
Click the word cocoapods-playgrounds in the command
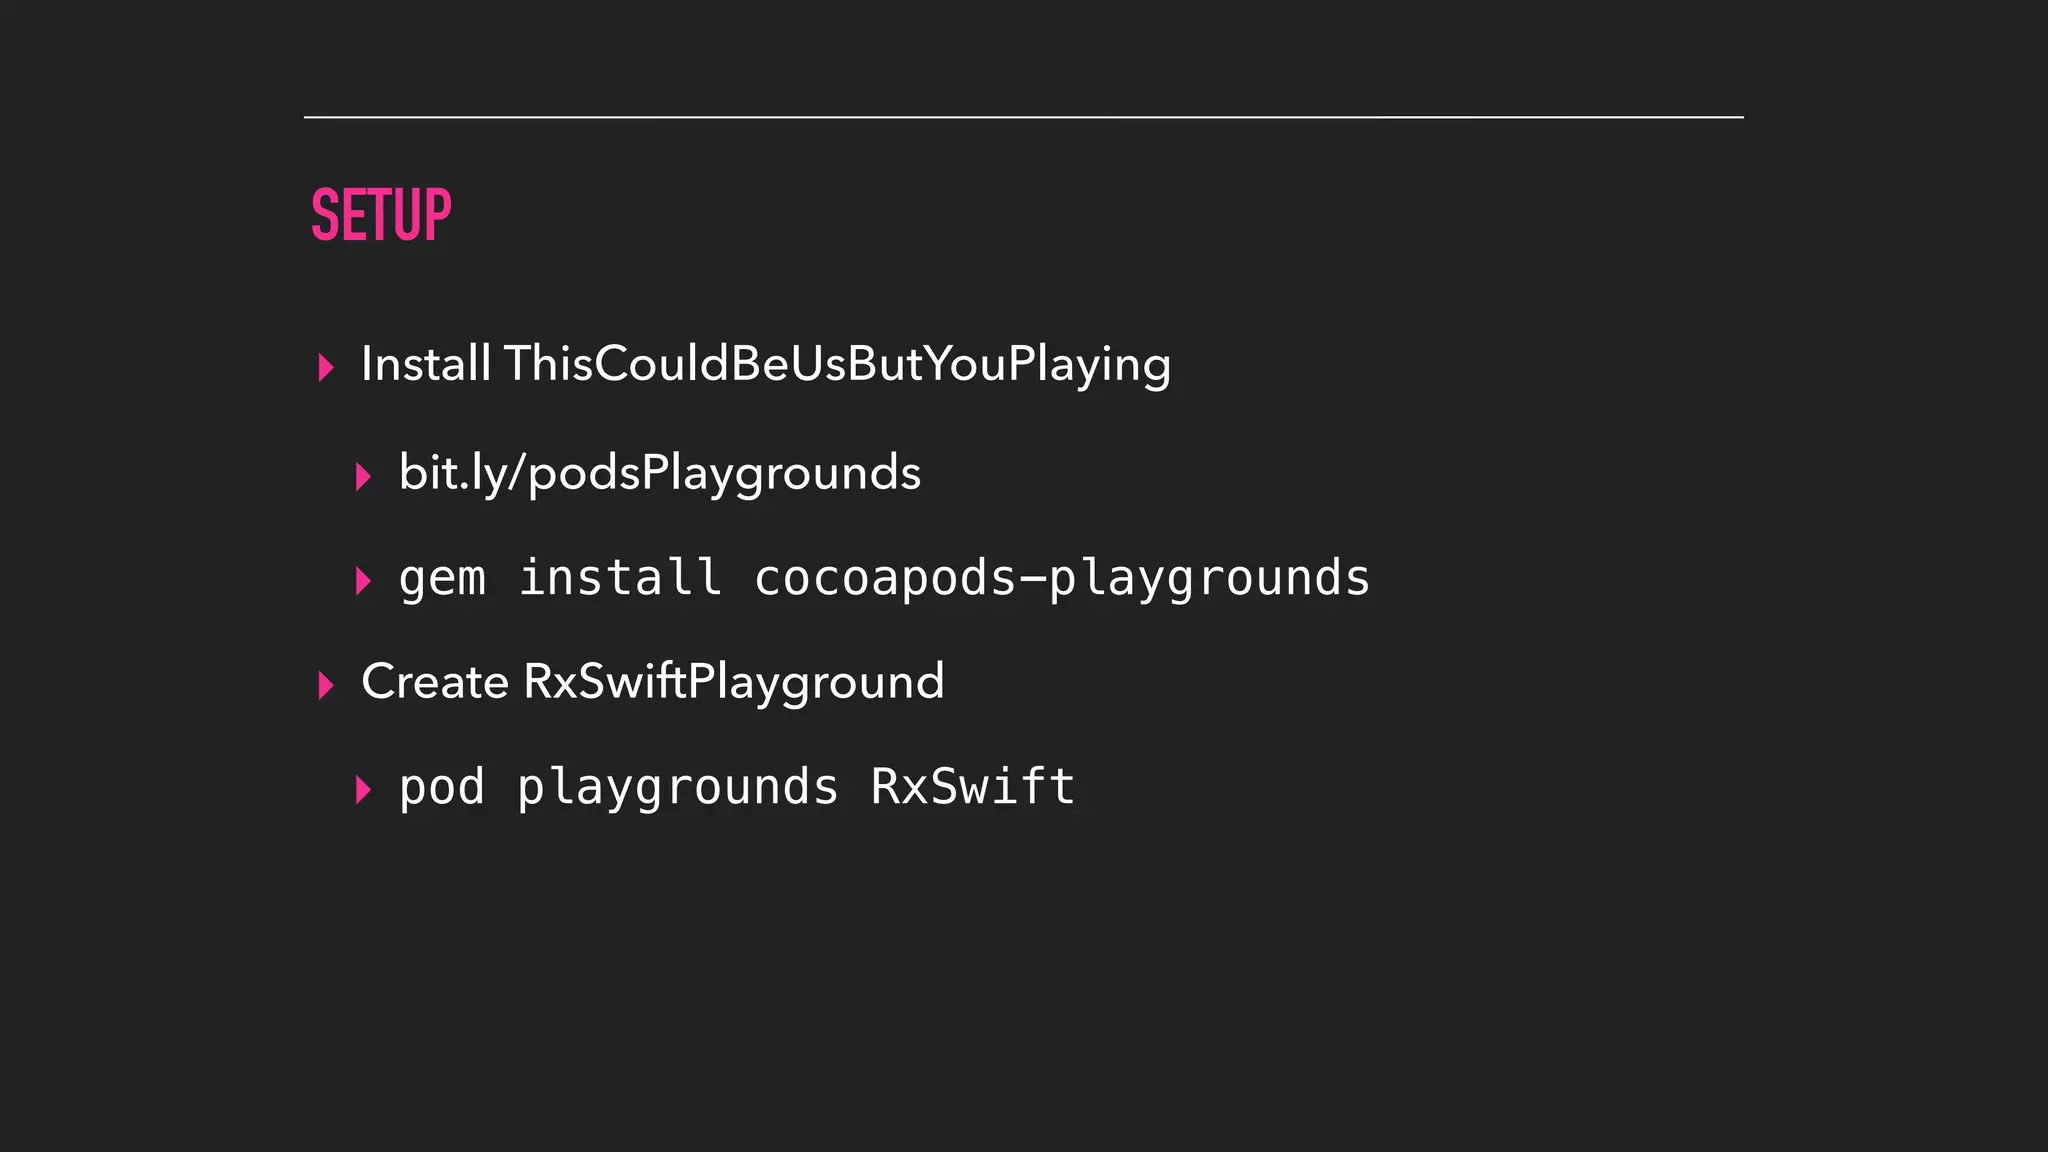click(x=1062, y=579)
